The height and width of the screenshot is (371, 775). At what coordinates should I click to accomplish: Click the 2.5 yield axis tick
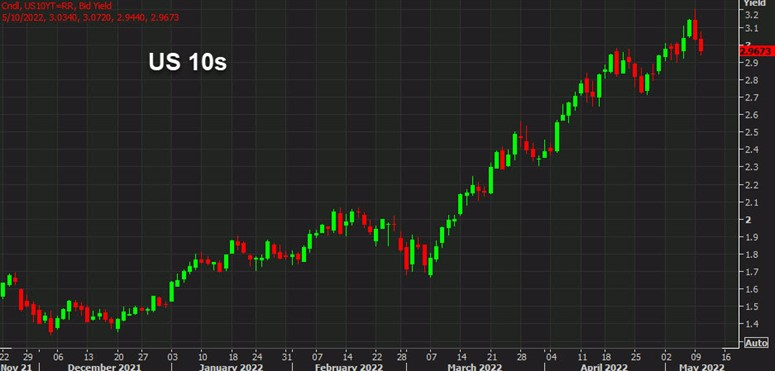coord(752,132)
